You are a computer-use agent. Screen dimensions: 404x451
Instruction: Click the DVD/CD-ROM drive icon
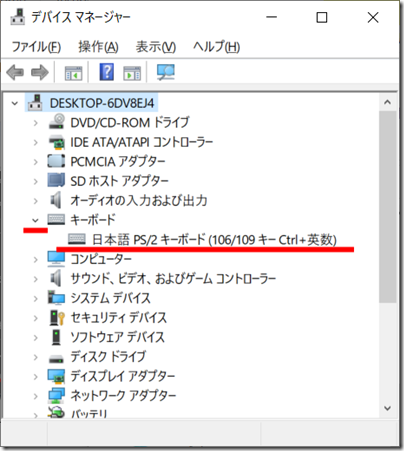tap(56, 122)
